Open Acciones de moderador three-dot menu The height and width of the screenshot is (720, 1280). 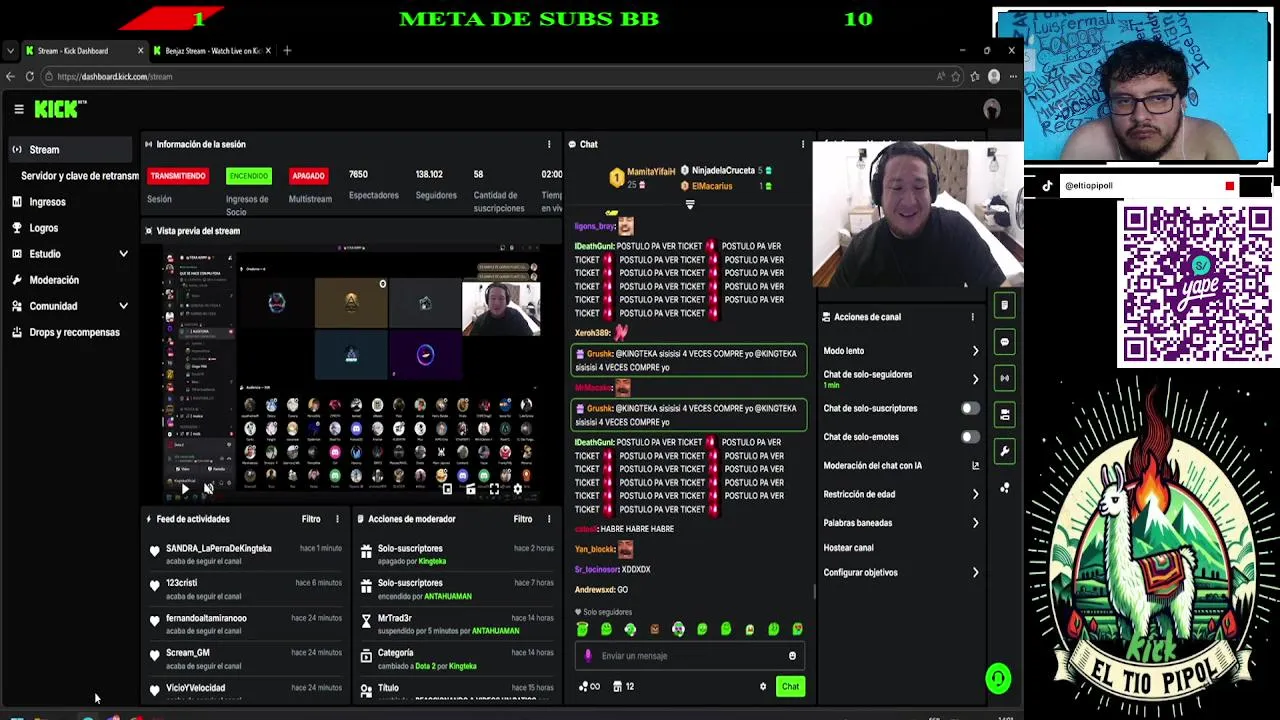pyautogui.click(x=548, y=519)
